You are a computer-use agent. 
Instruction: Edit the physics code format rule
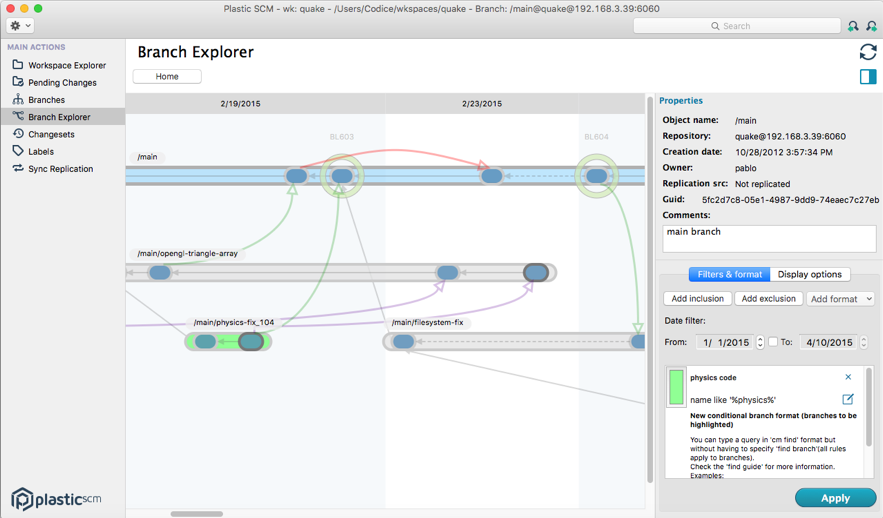point(848,399)
